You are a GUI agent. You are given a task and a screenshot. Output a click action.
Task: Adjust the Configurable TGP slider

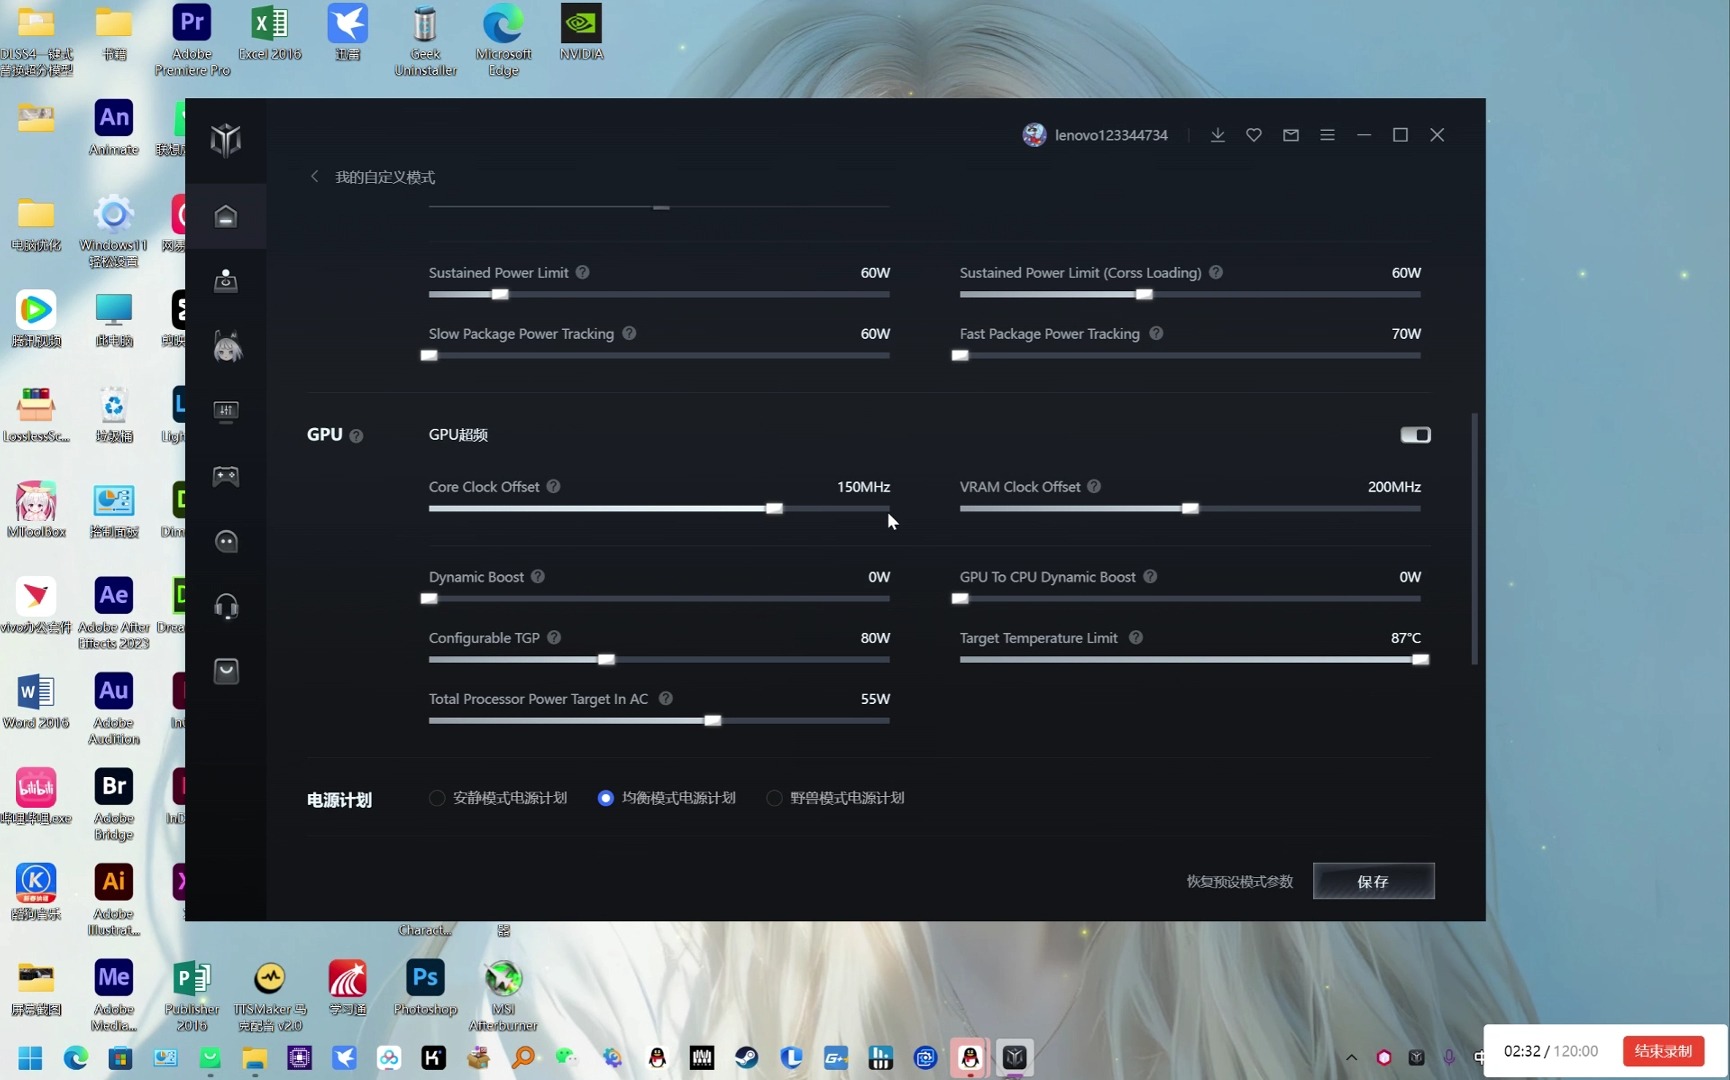click(x=606, y=660)
